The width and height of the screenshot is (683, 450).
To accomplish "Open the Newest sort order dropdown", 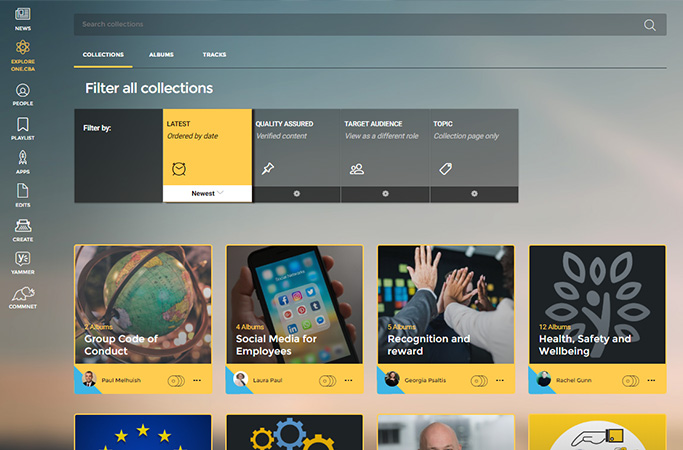I will (x=207, y=193).
